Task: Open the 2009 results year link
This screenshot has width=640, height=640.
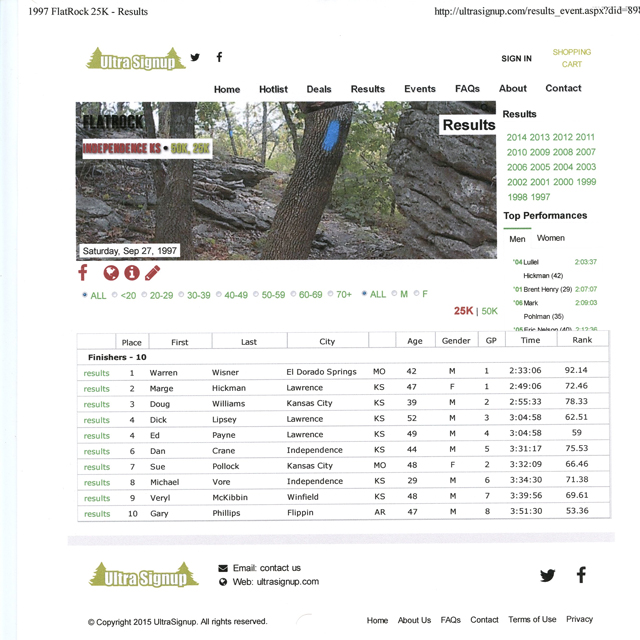Action: tap(540, 152)
